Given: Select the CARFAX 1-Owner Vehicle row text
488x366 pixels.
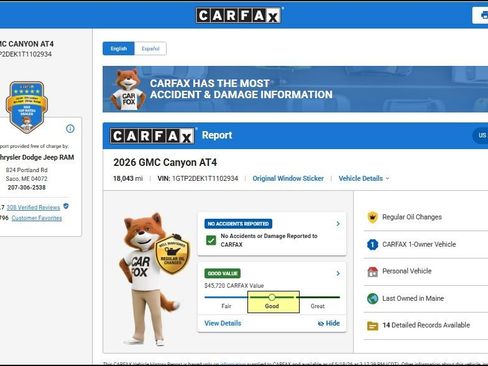Looking at the screenshot, I should point(419,244).
